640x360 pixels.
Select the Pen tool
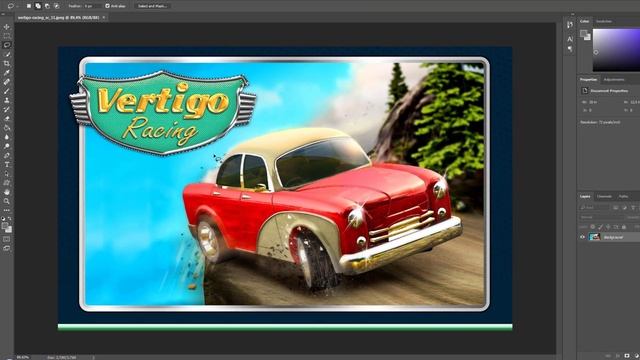pos(7,155)
